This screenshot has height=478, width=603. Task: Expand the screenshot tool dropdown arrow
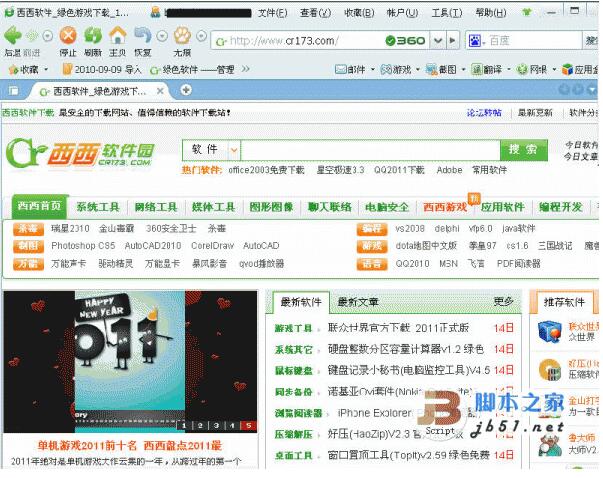click(x=463, y=70)
